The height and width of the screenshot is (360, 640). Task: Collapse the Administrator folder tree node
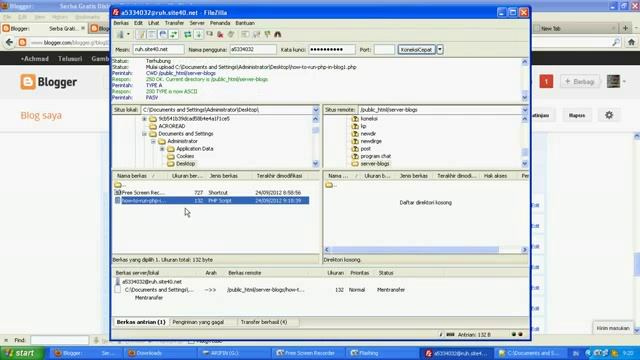point(153,141)
